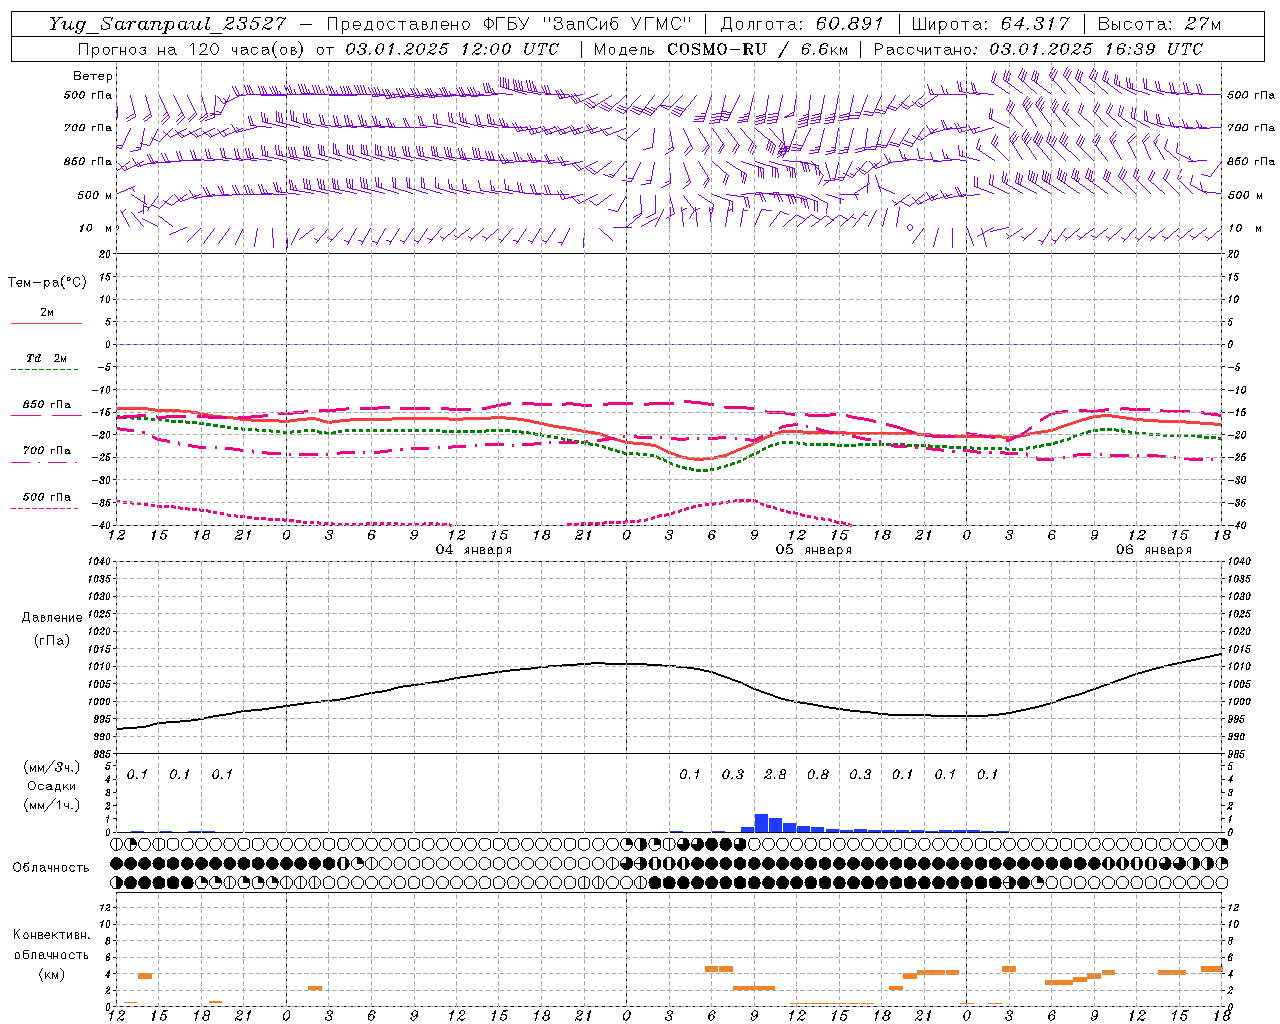The height and width of the screenshot is (1024, 1280).
Task: Click the tallest blue precipitation bar
Action: point(761,823)
